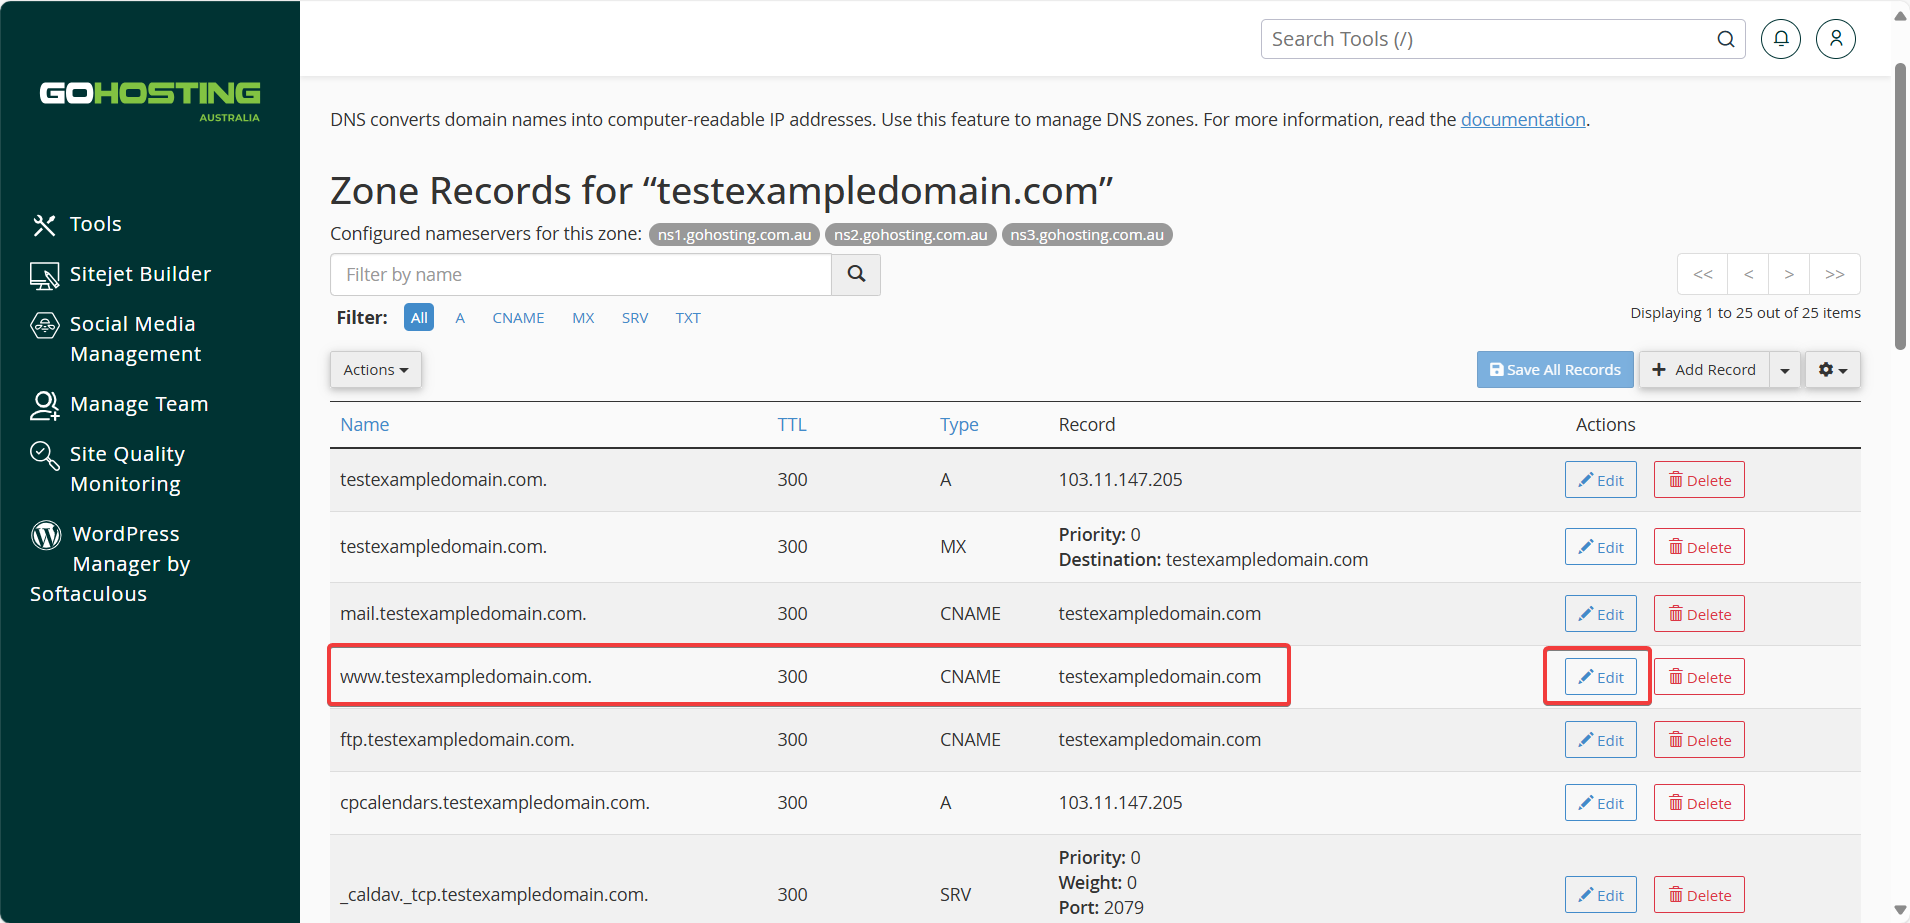Click Save All Records button

pos(1555,370)
